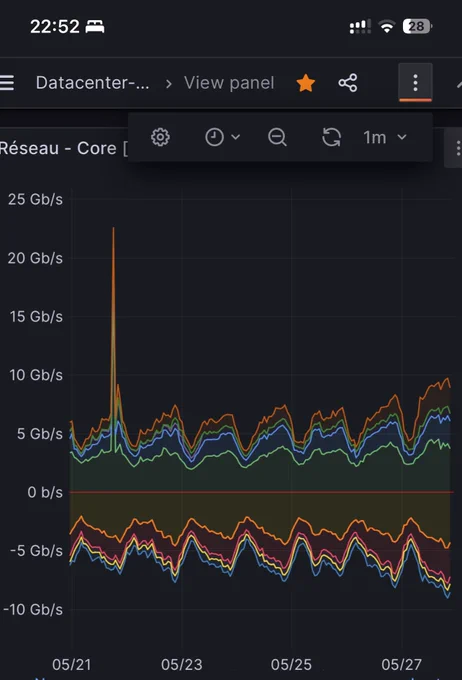462x680 pixels.
Task: Refresh the dashboard now
Action: (331, 137)
